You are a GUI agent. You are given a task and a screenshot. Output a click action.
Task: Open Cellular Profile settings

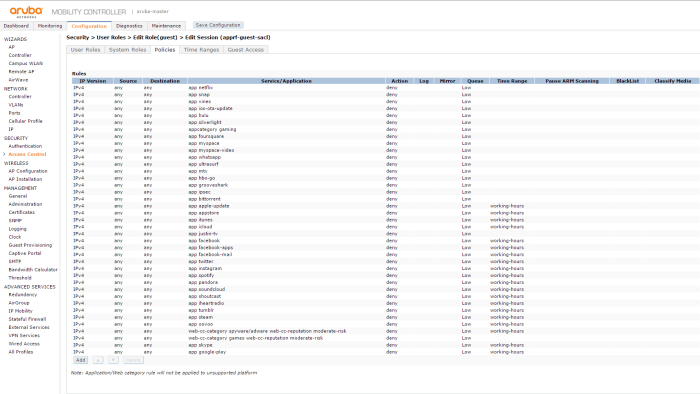coord(25,121)
